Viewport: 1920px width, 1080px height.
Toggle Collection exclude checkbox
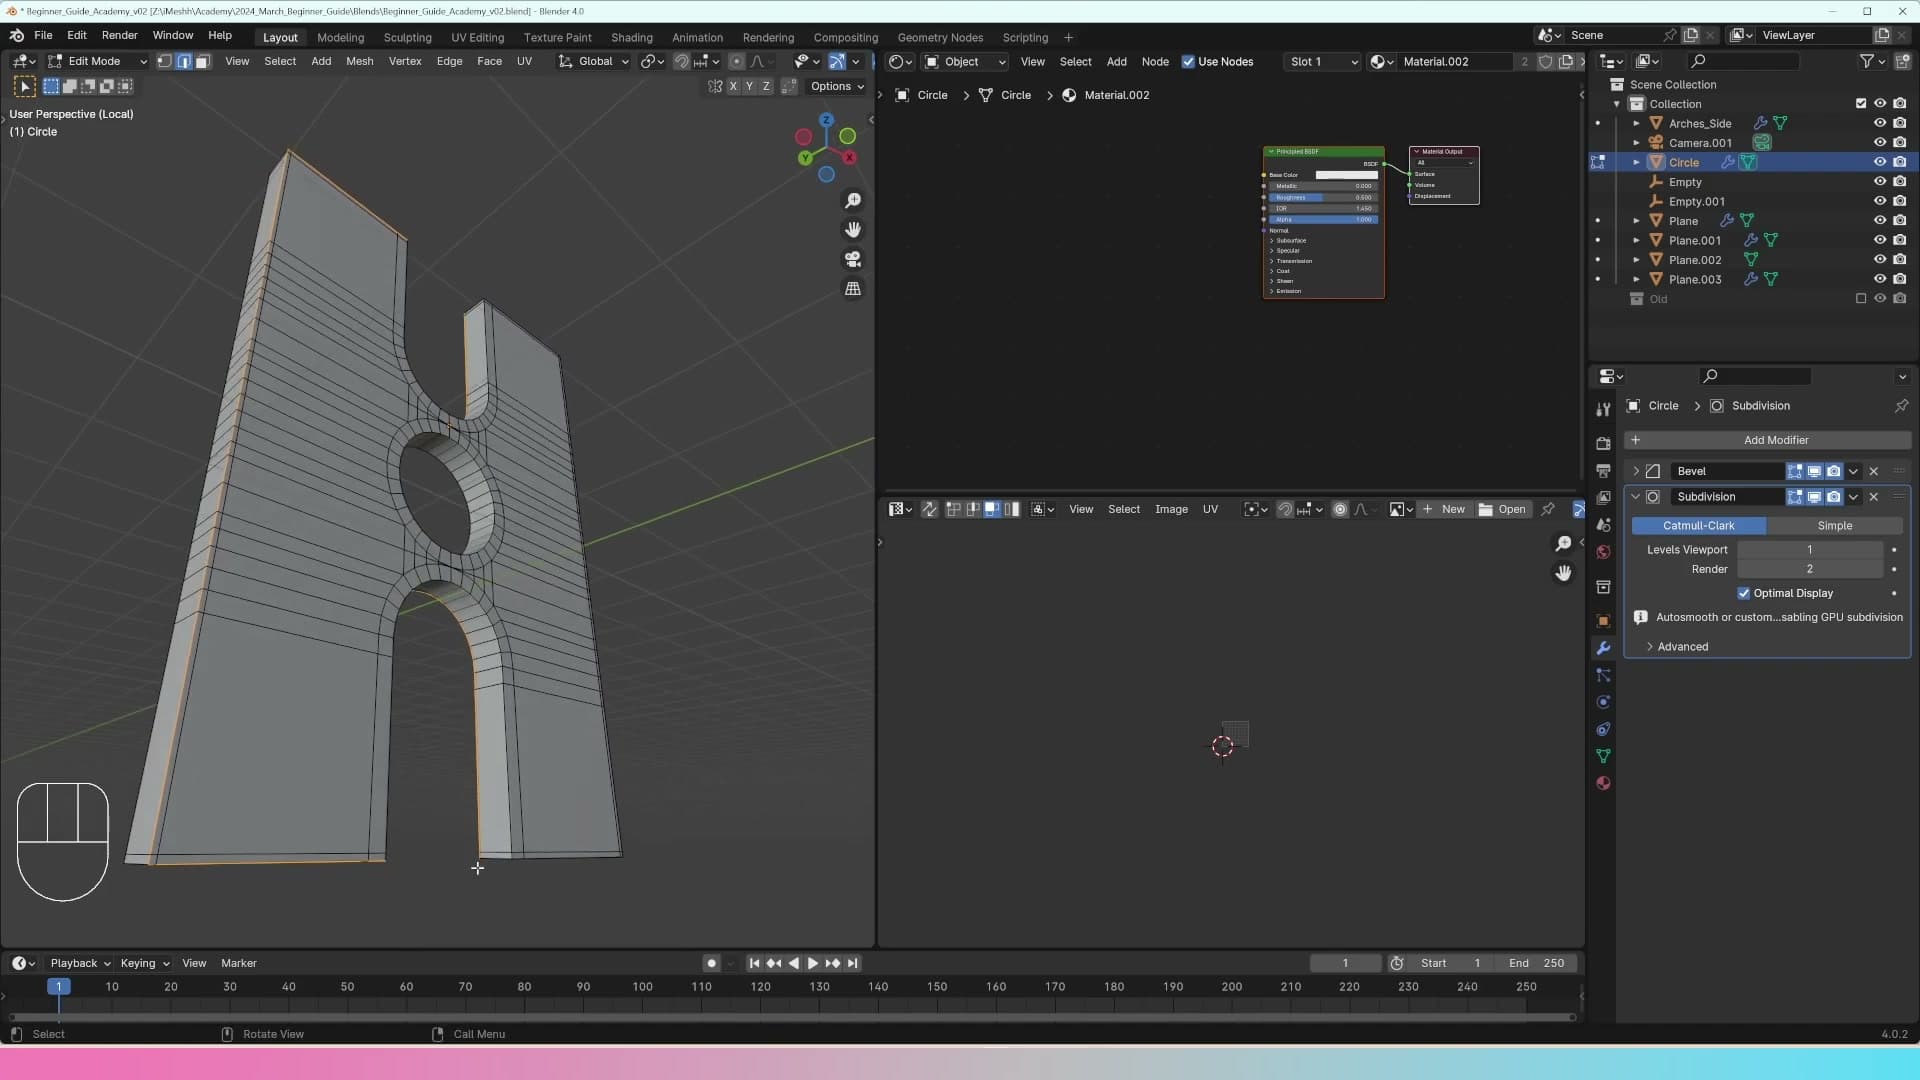coord(1861,104)
